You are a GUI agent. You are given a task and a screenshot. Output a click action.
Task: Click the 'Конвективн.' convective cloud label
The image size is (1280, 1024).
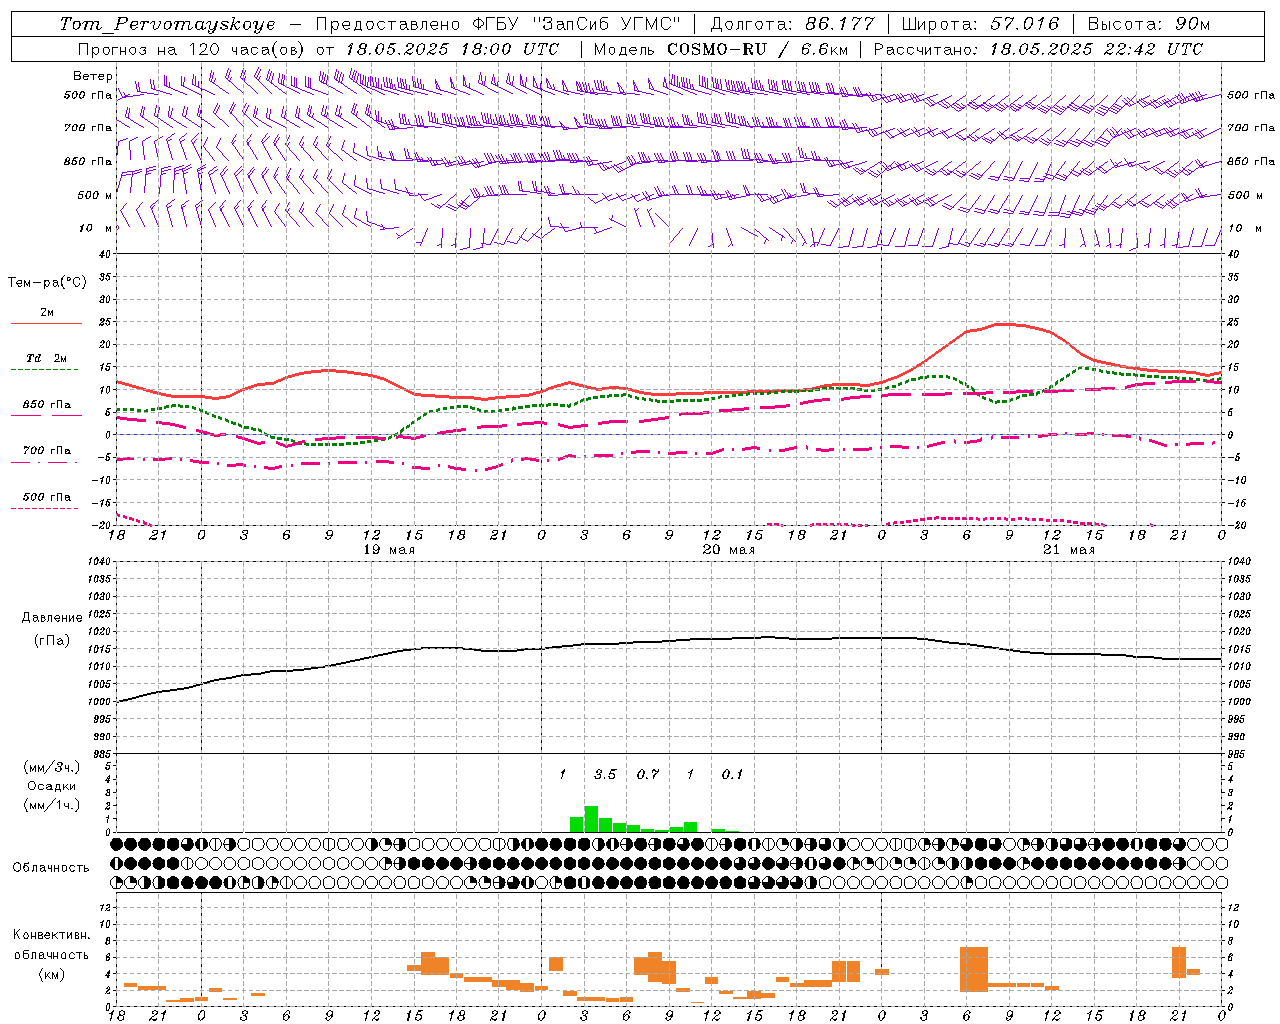[52, 935]
